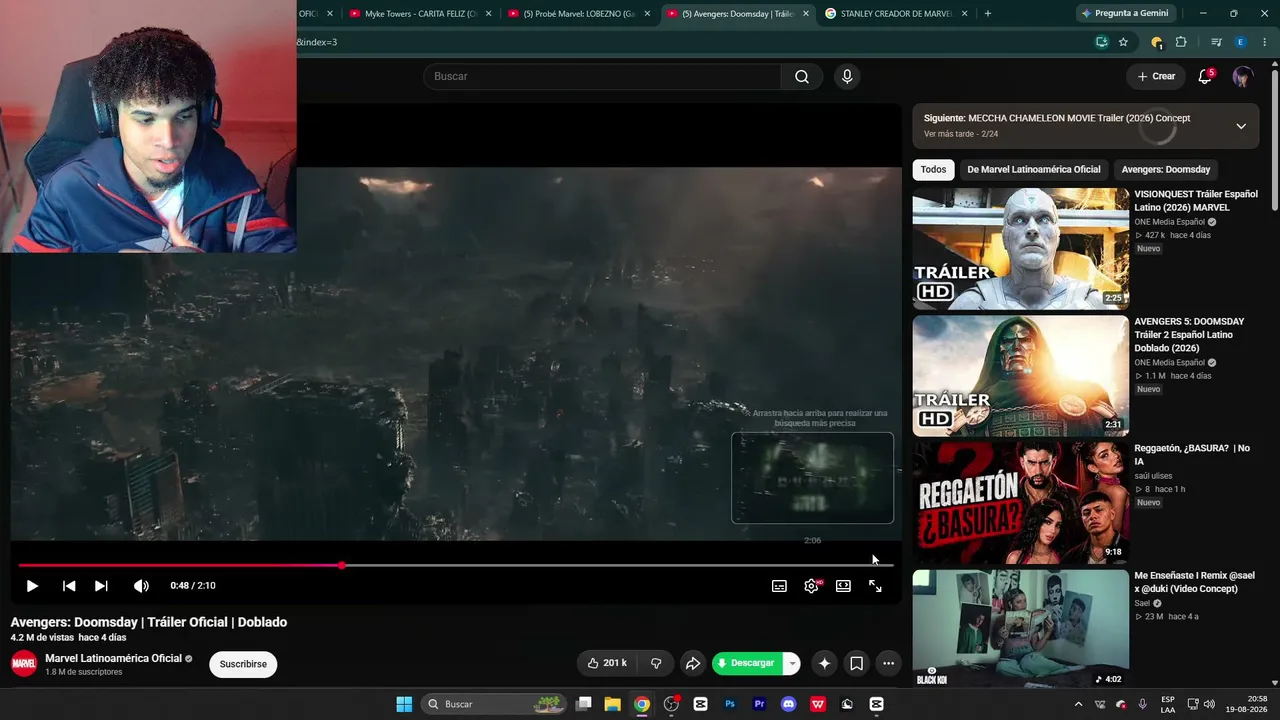Open Me Enseñaste I Remix video title
Screen dimensions: 1280x720
(1194, 582)
